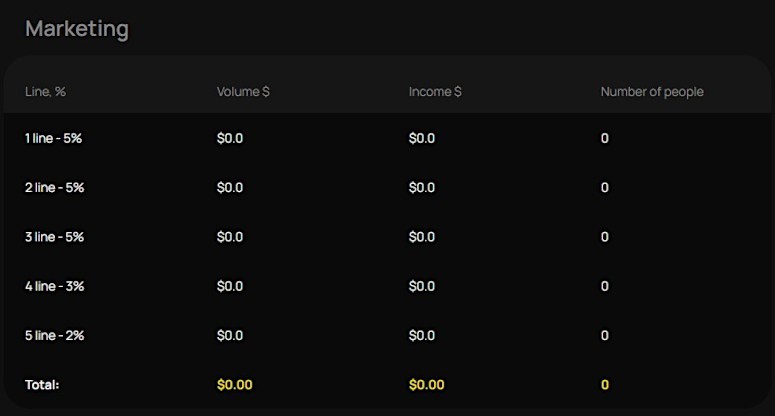Click the Marketing section heading
This screenshot has height=416, width=775.
(x=77, y=29)
